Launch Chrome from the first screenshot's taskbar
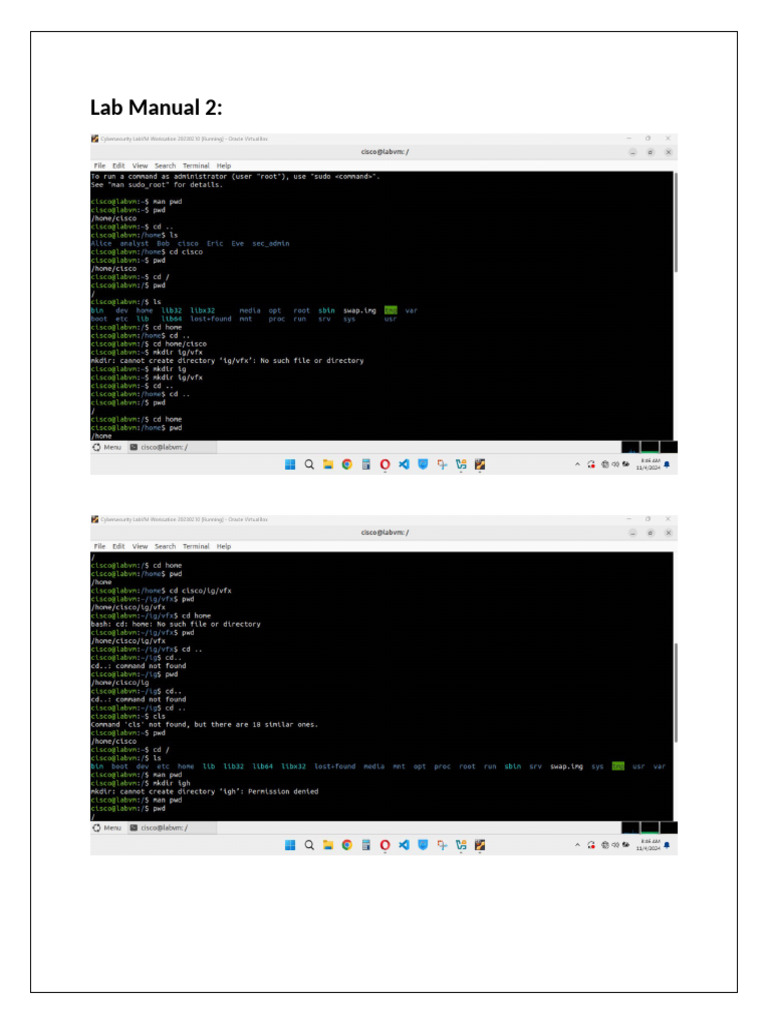The height and width of the screenshot is (1024, 768). [x=347, y=464]
